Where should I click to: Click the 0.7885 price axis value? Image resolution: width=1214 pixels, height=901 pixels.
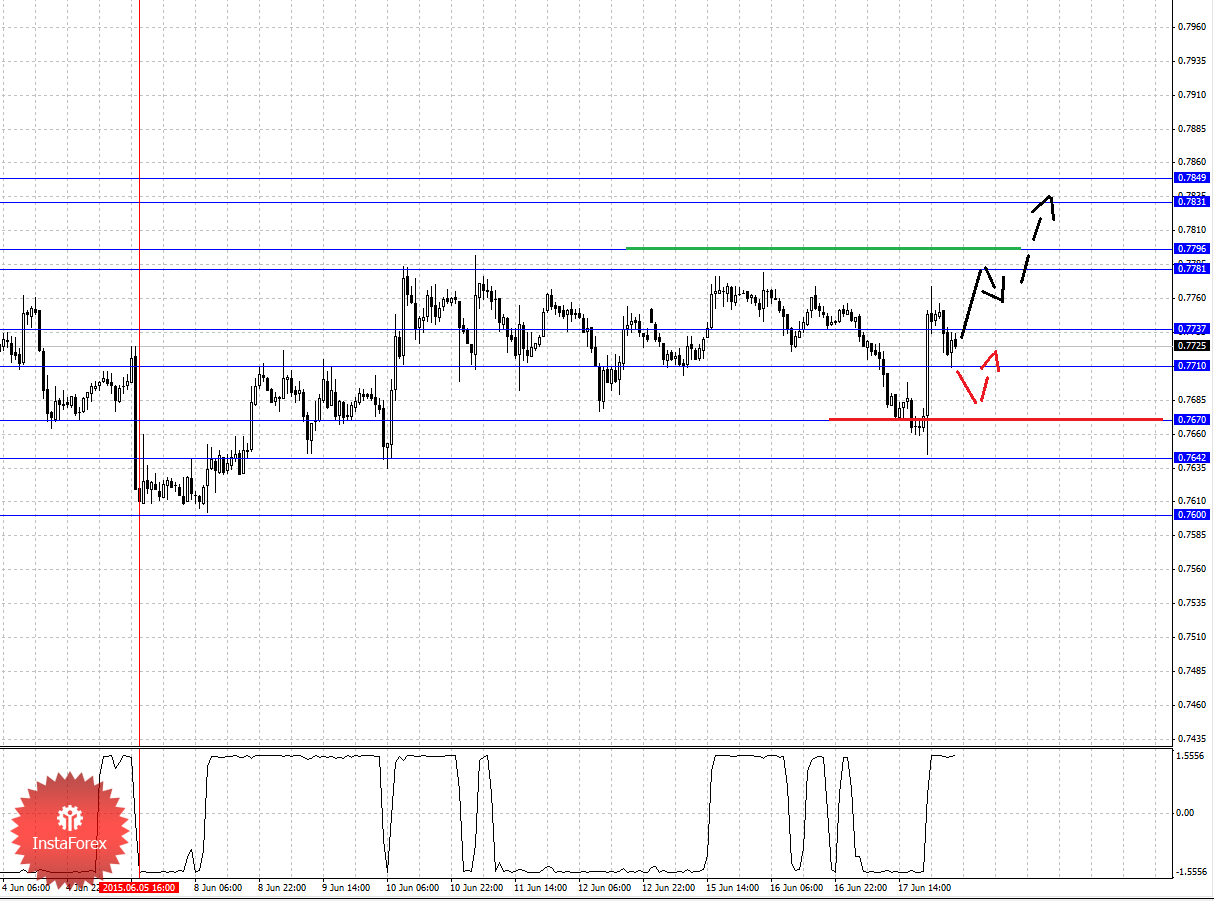(1192, 128)
